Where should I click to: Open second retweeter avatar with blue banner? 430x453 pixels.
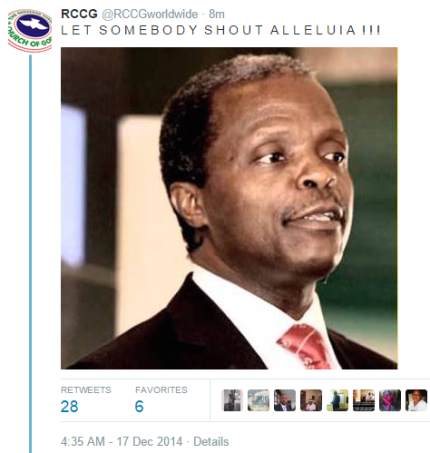[x=258, y=400]
